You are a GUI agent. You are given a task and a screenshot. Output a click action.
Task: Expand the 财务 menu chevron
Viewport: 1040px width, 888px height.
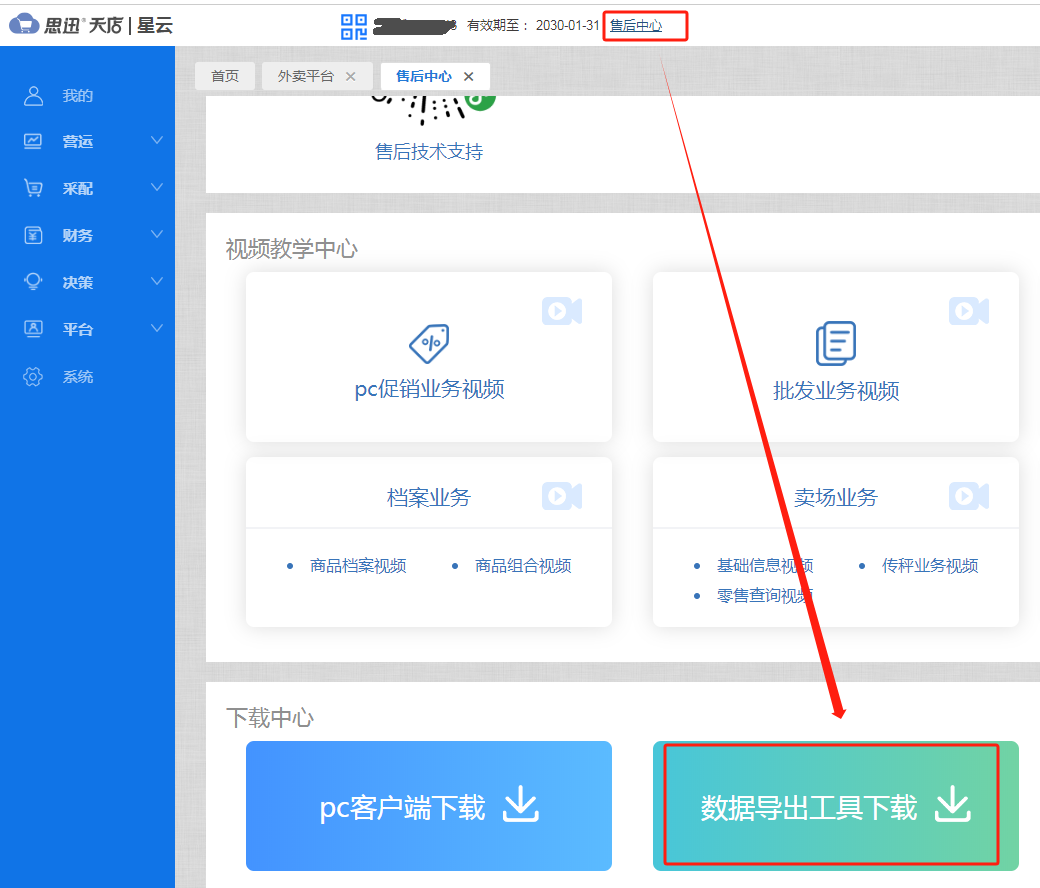coord(157,234)
